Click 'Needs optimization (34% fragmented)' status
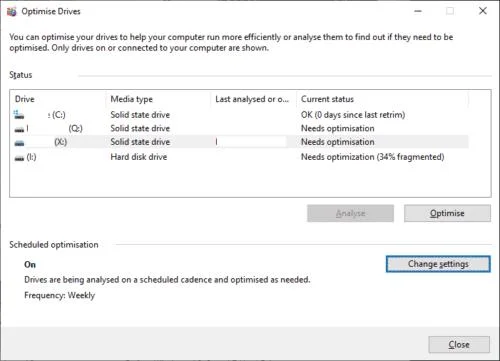Screen dimensions: 500x361 point(373,157)
